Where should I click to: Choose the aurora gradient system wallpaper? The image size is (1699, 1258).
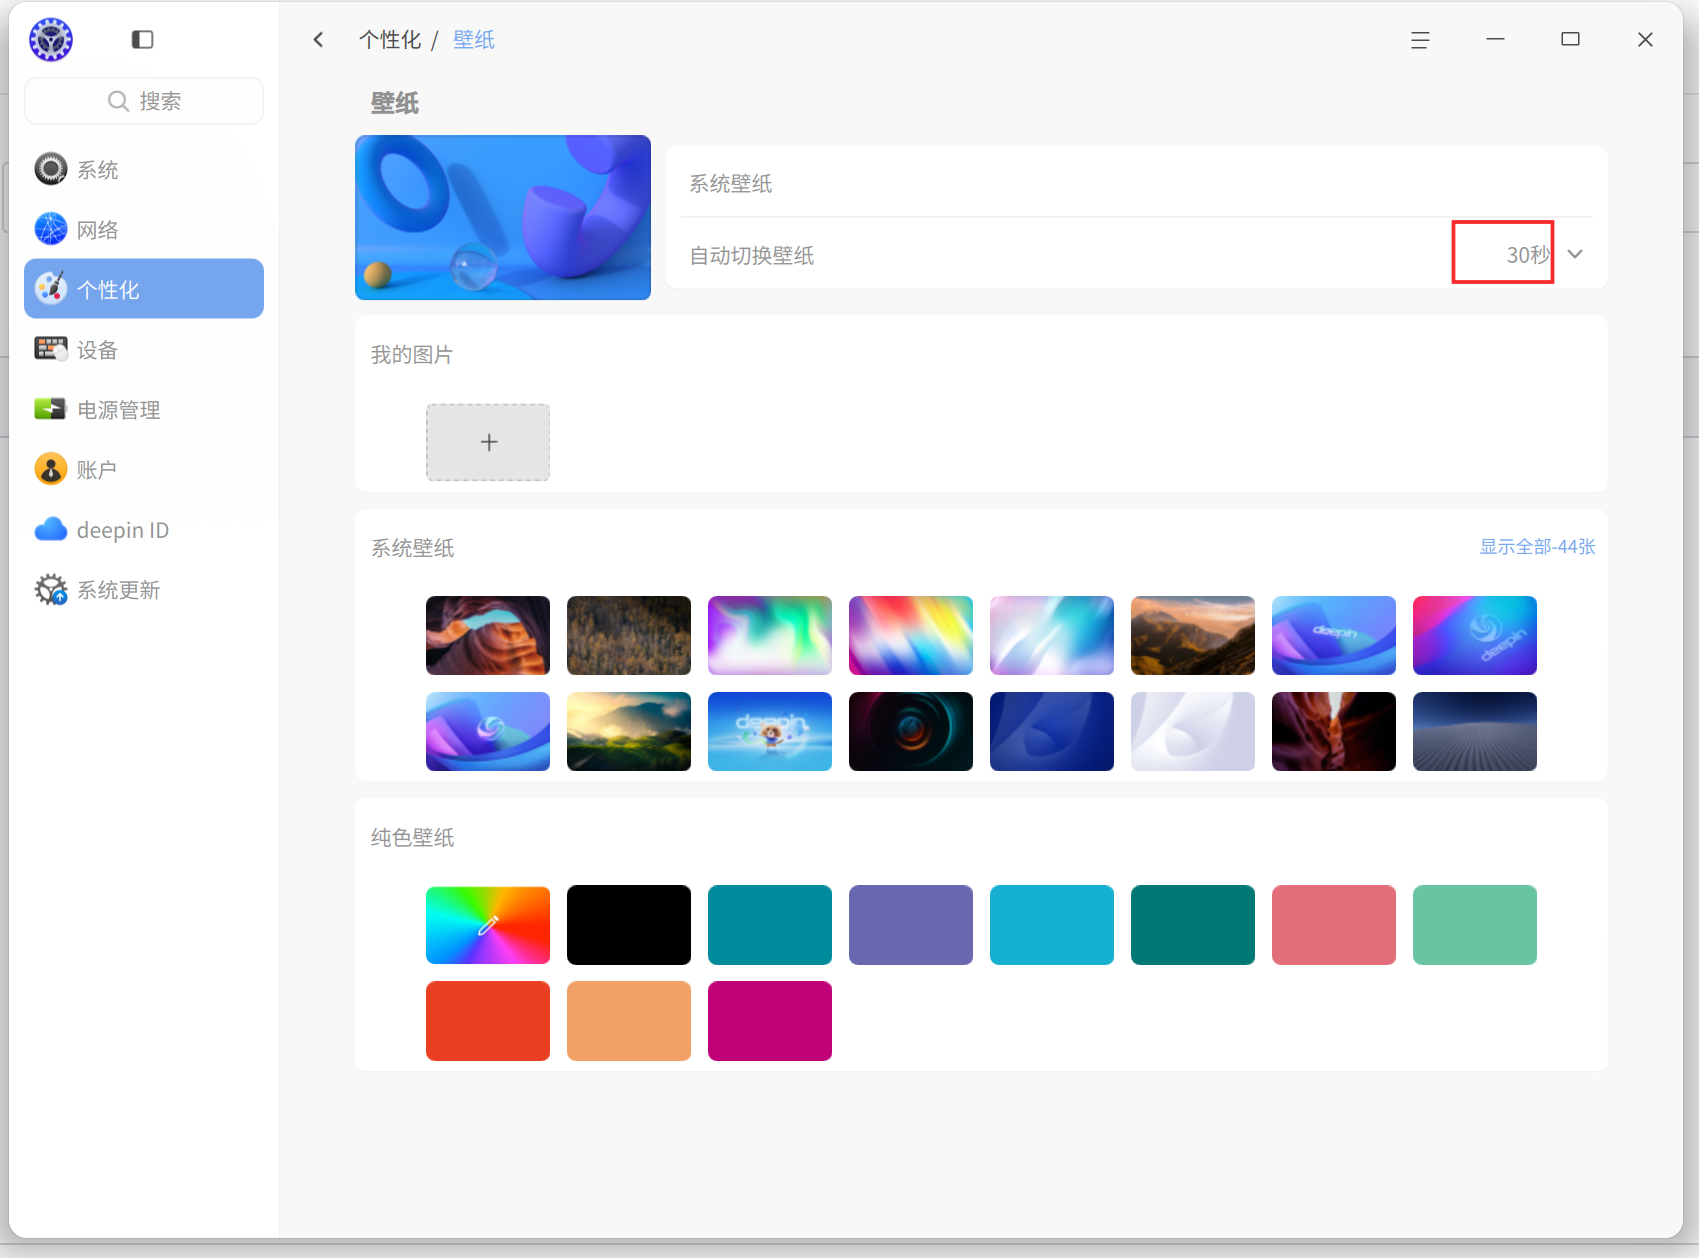coord(770,635)
